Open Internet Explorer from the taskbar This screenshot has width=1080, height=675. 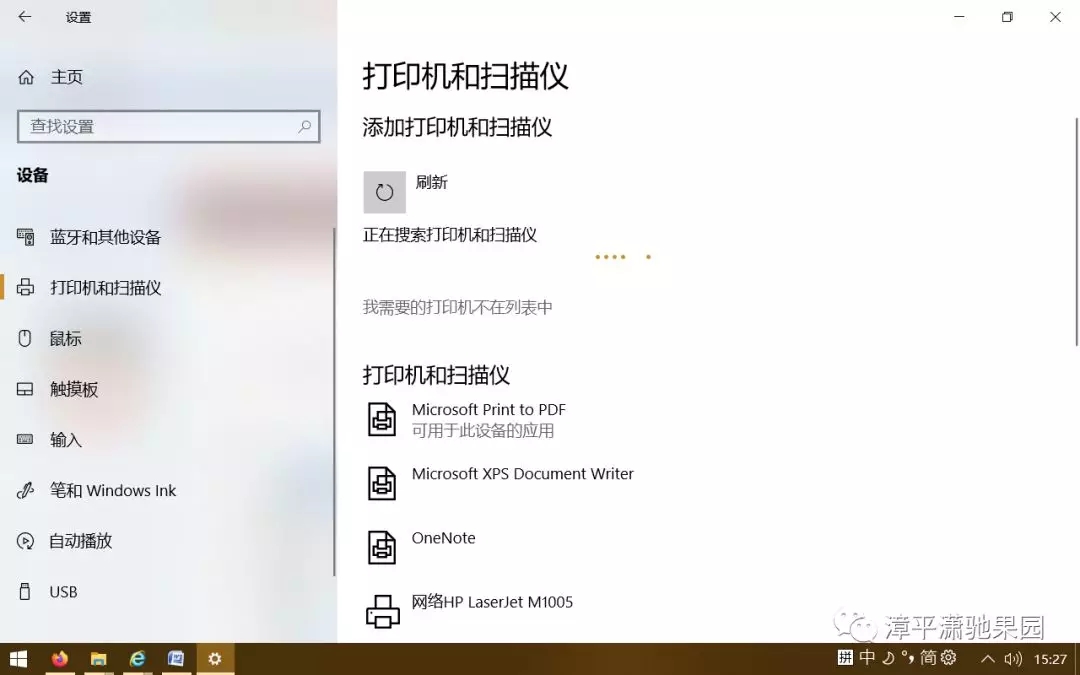[x=137, y=659]
